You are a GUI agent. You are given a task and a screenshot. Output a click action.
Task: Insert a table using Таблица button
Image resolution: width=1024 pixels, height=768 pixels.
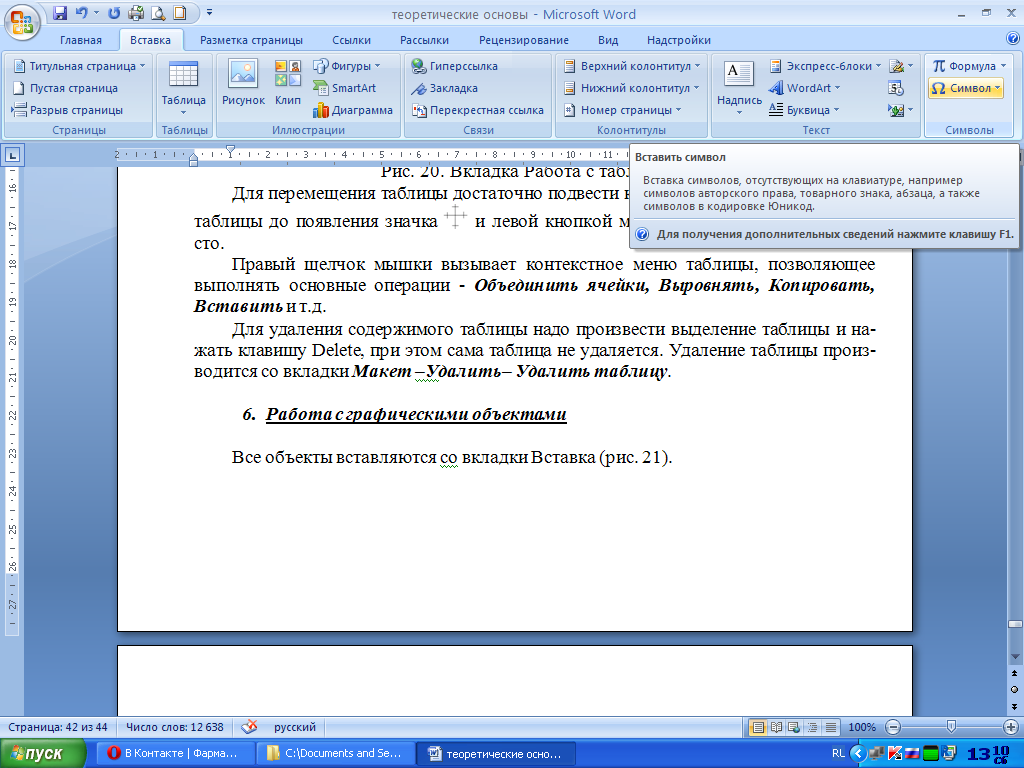(183, 85)
